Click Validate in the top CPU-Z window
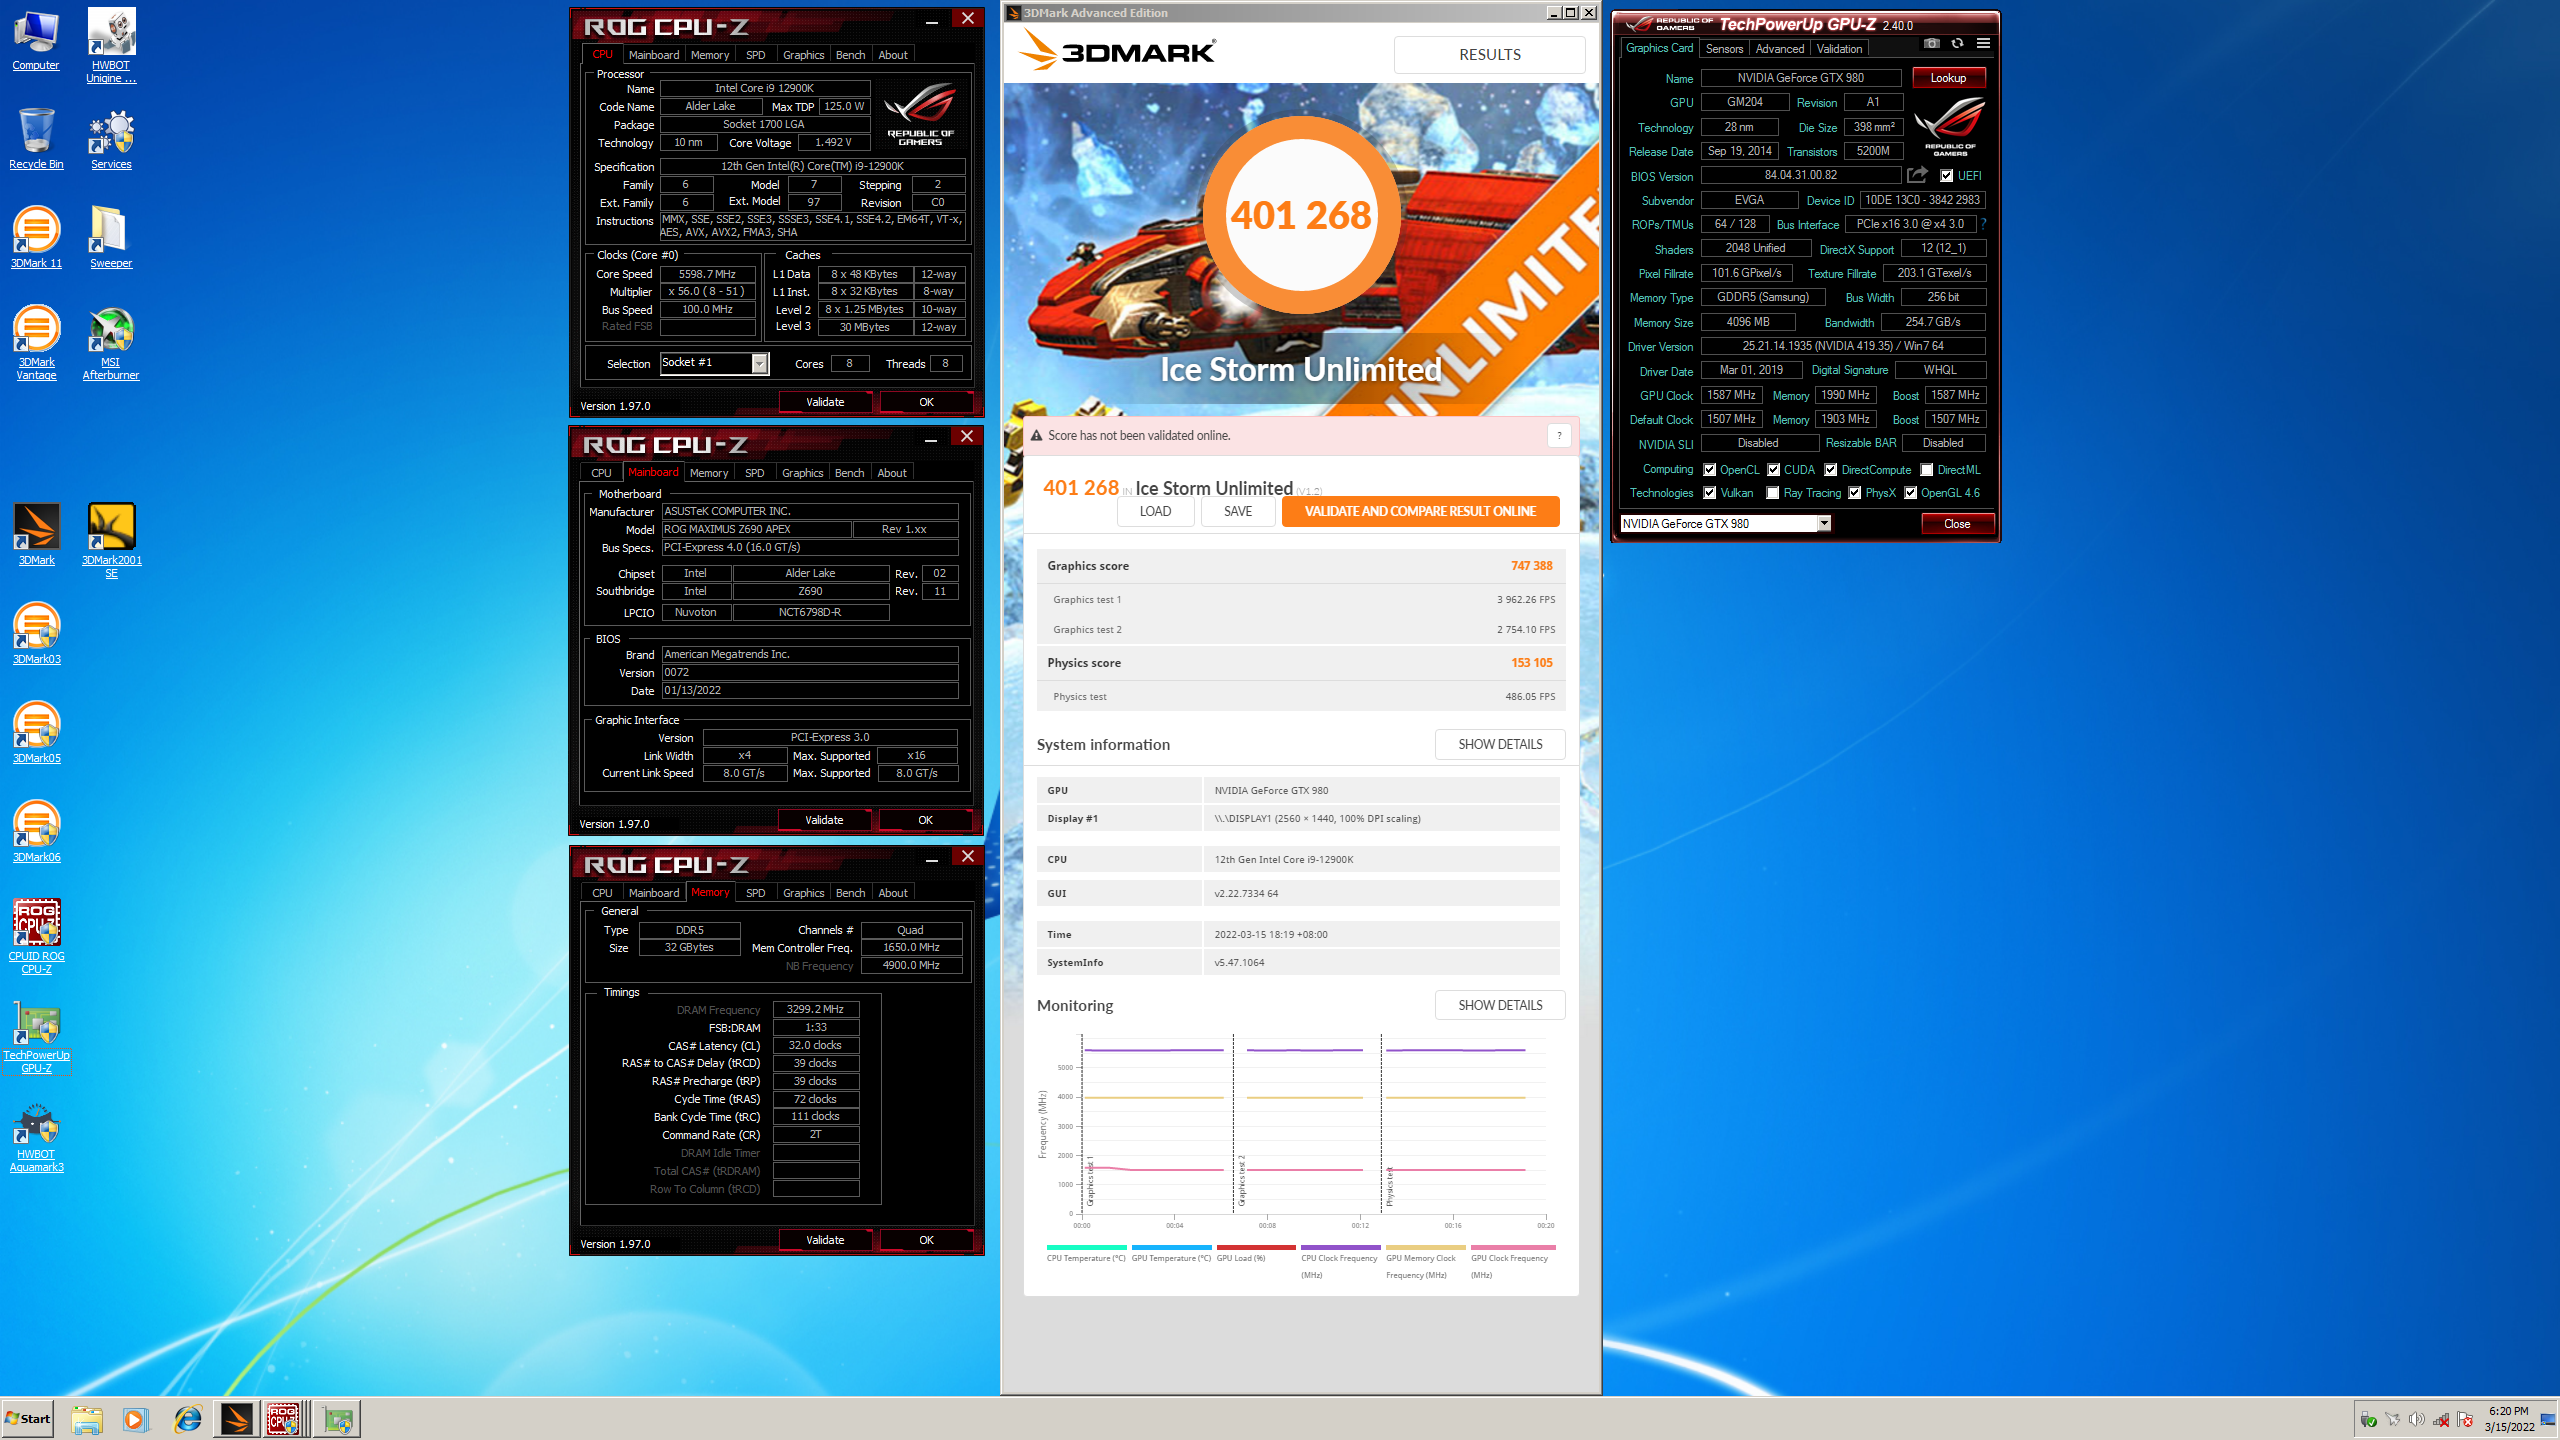Screen dimensions: 2560x1440 point(825,402)
